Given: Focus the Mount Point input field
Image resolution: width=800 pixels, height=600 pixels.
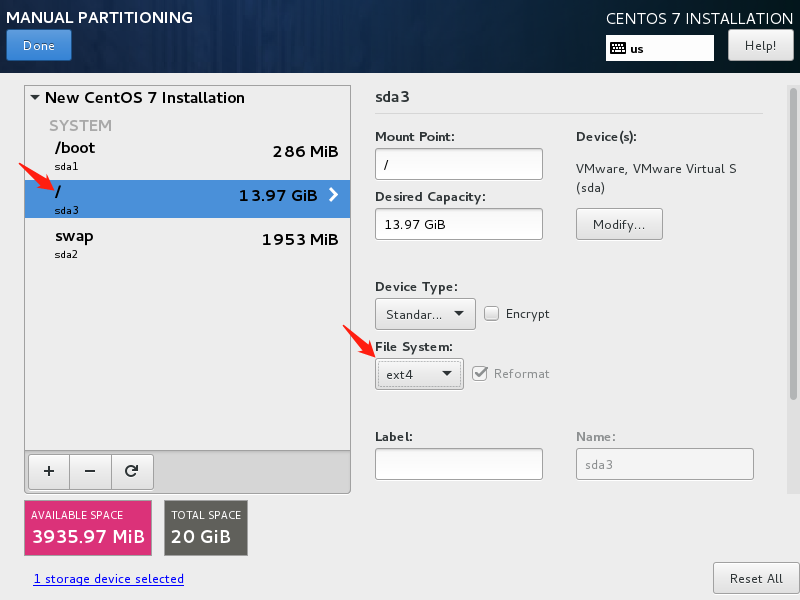Looking at the screenshot, I should (x=459, y=164).
